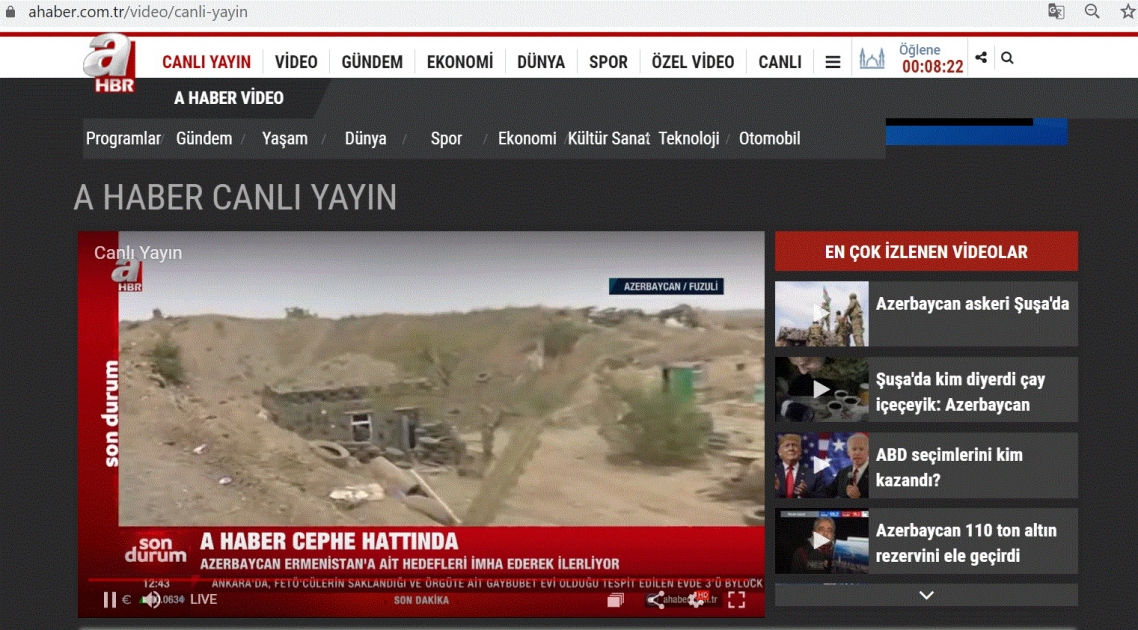The width and height of the screenshot is (1138, 630).
Task: Select the Gündem video category
Action: [x=204, y=139]
